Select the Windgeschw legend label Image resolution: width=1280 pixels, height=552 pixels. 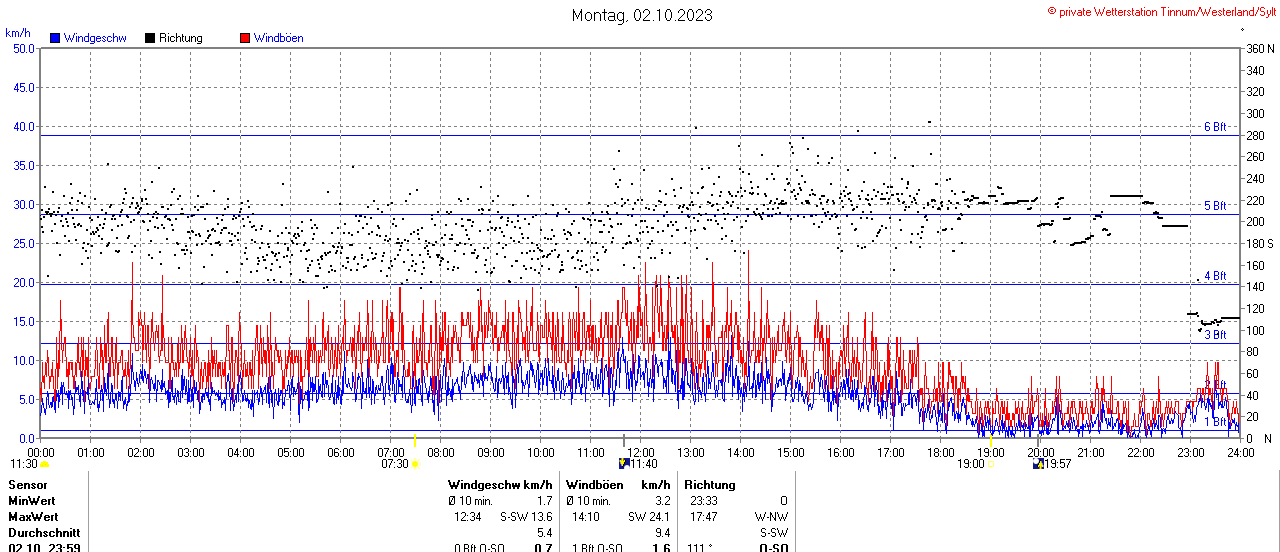click(94, 38)
